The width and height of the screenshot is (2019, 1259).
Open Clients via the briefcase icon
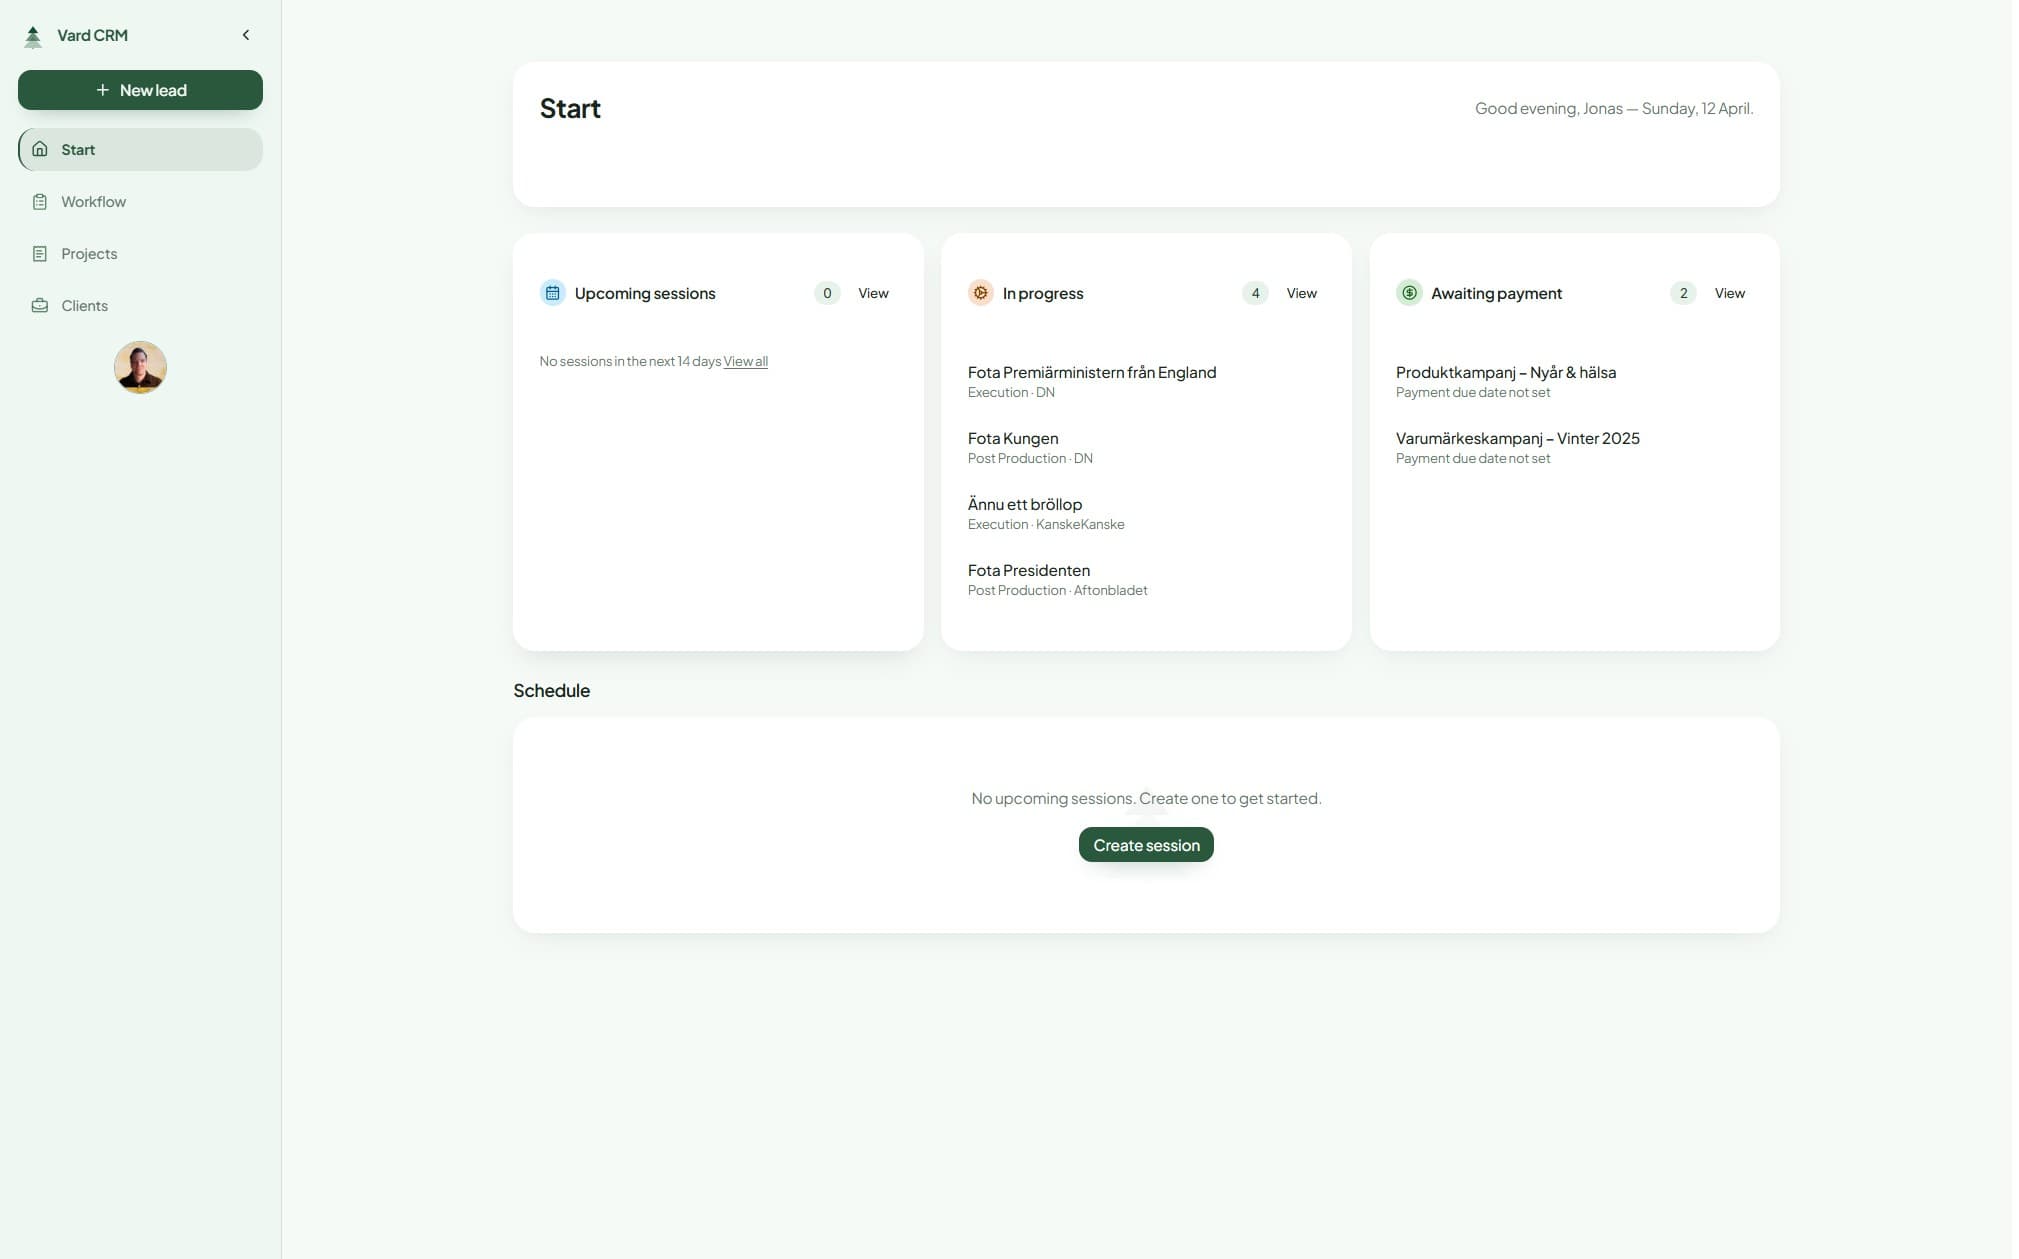pyautogui.click(x=41, y=305)
